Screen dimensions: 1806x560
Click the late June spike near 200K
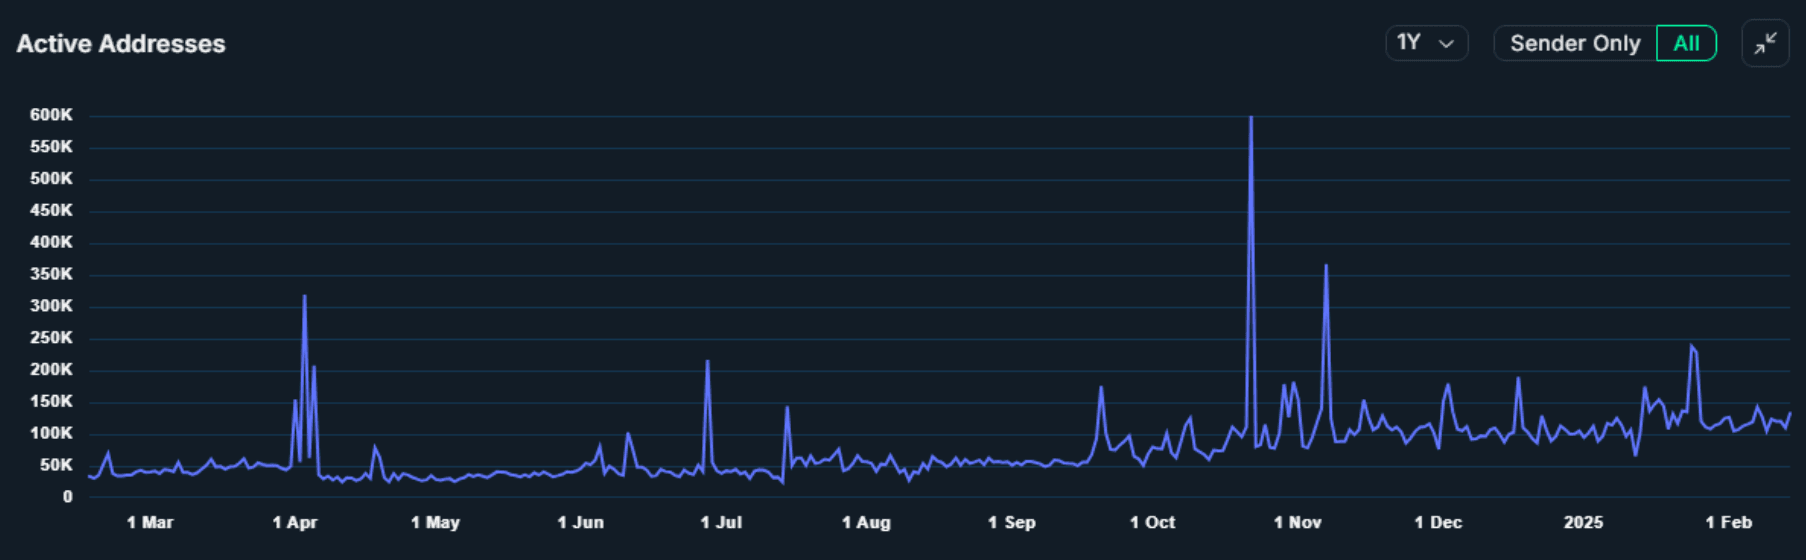click(x=707, y=362)
